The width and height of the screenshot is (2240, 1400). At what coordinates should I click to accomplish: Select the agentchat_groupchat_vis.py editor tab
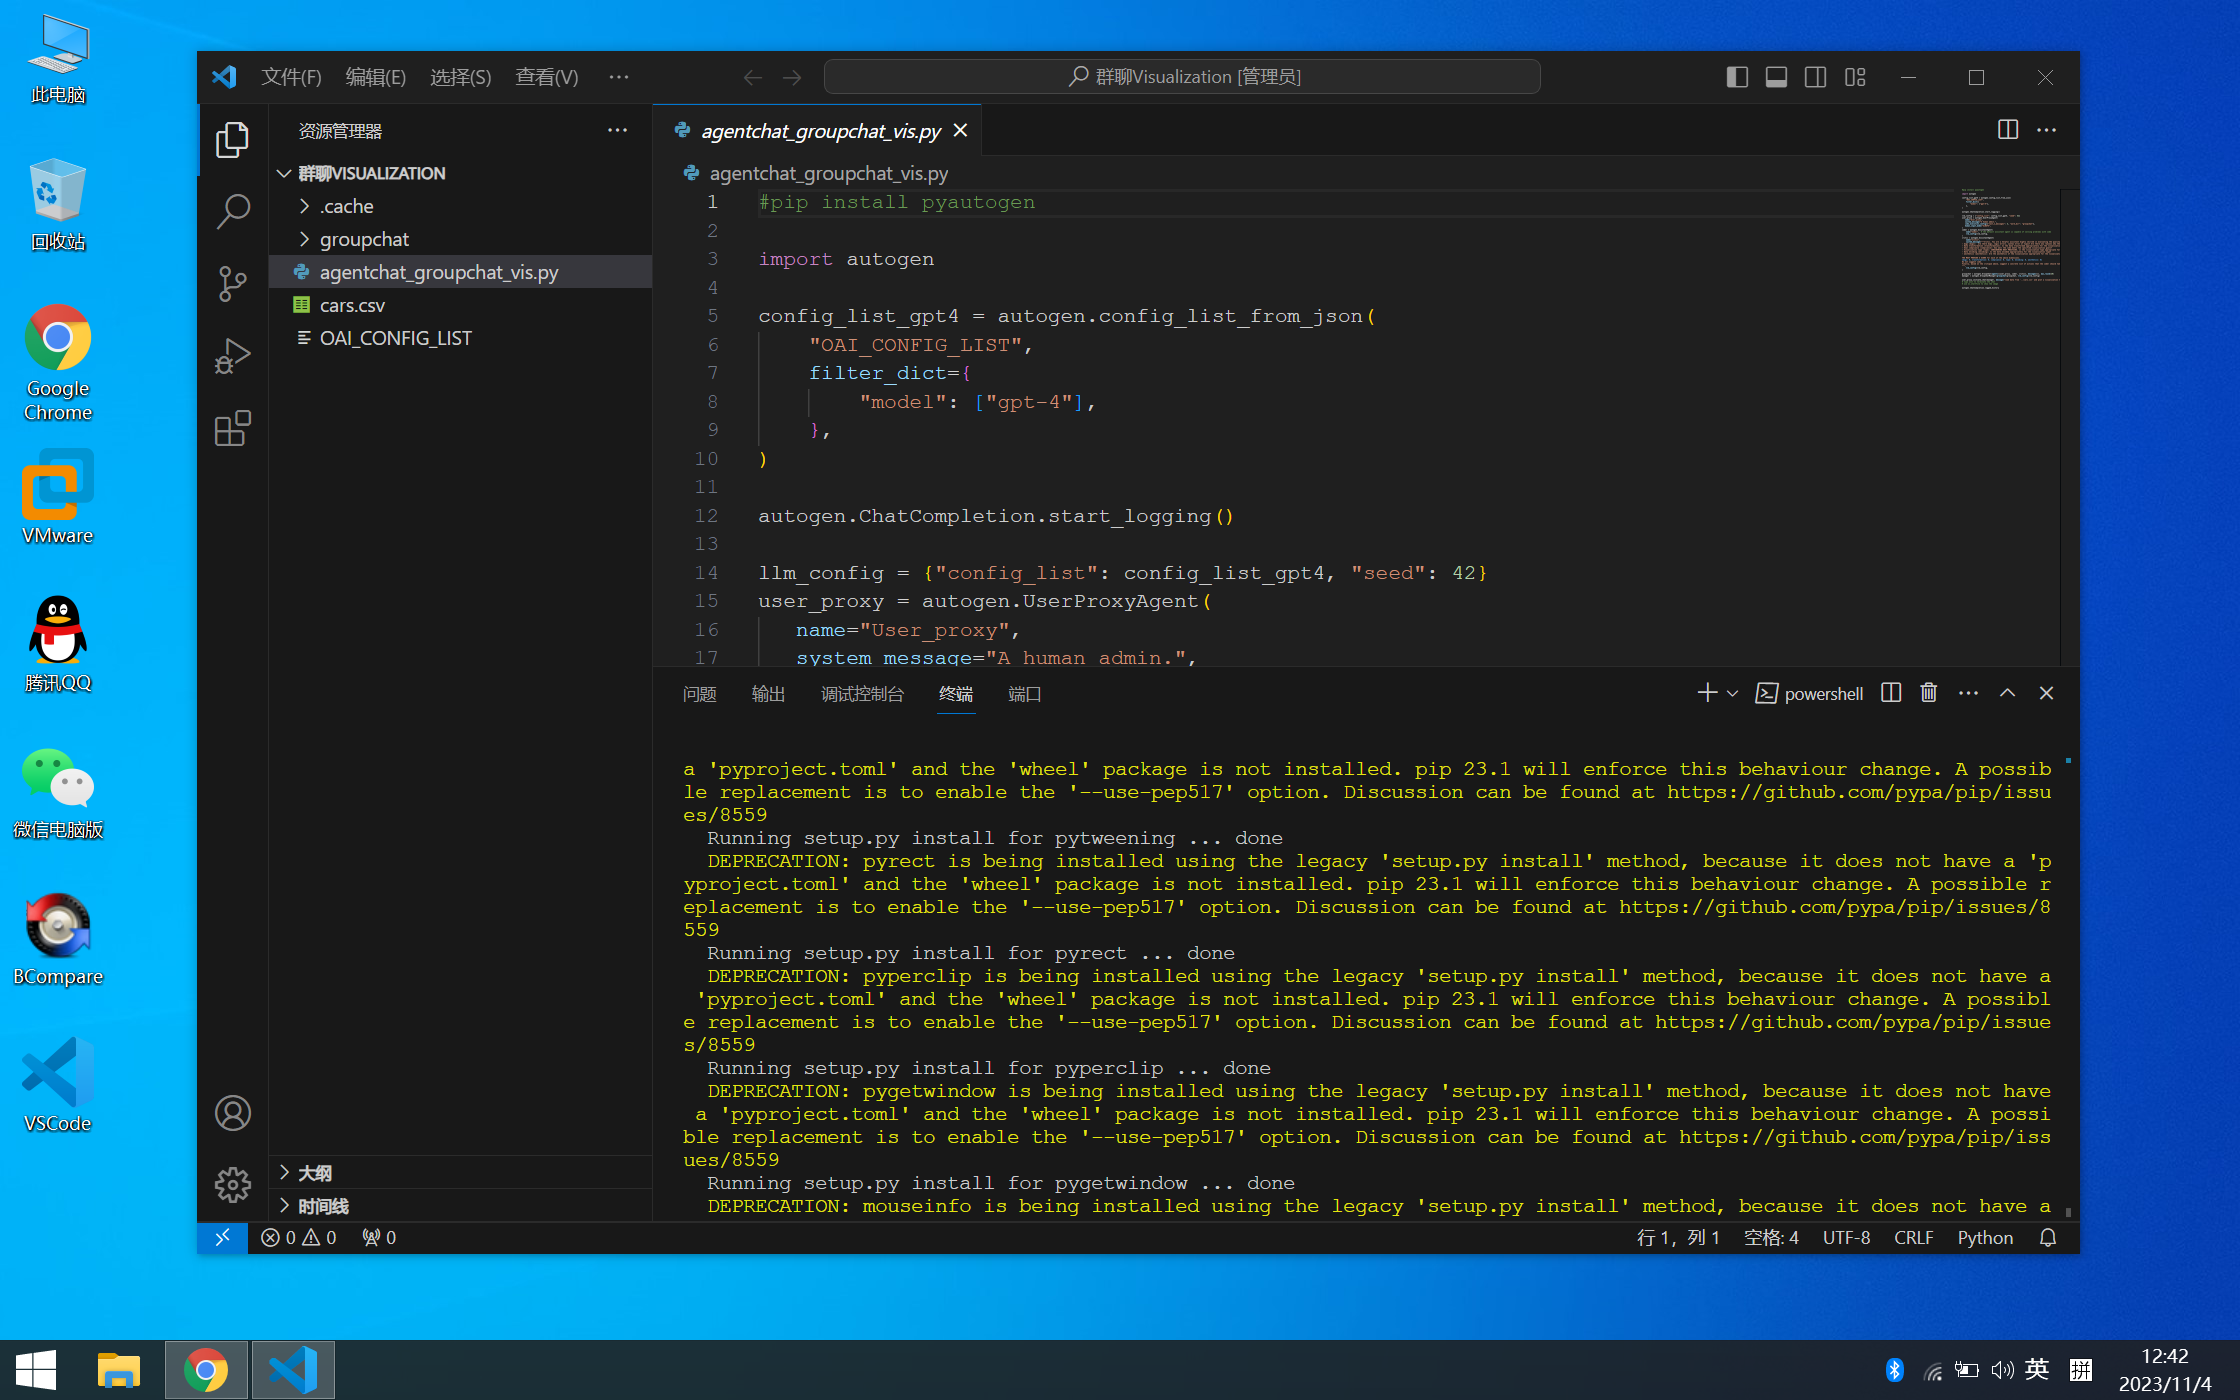click(x=817, y=131)
